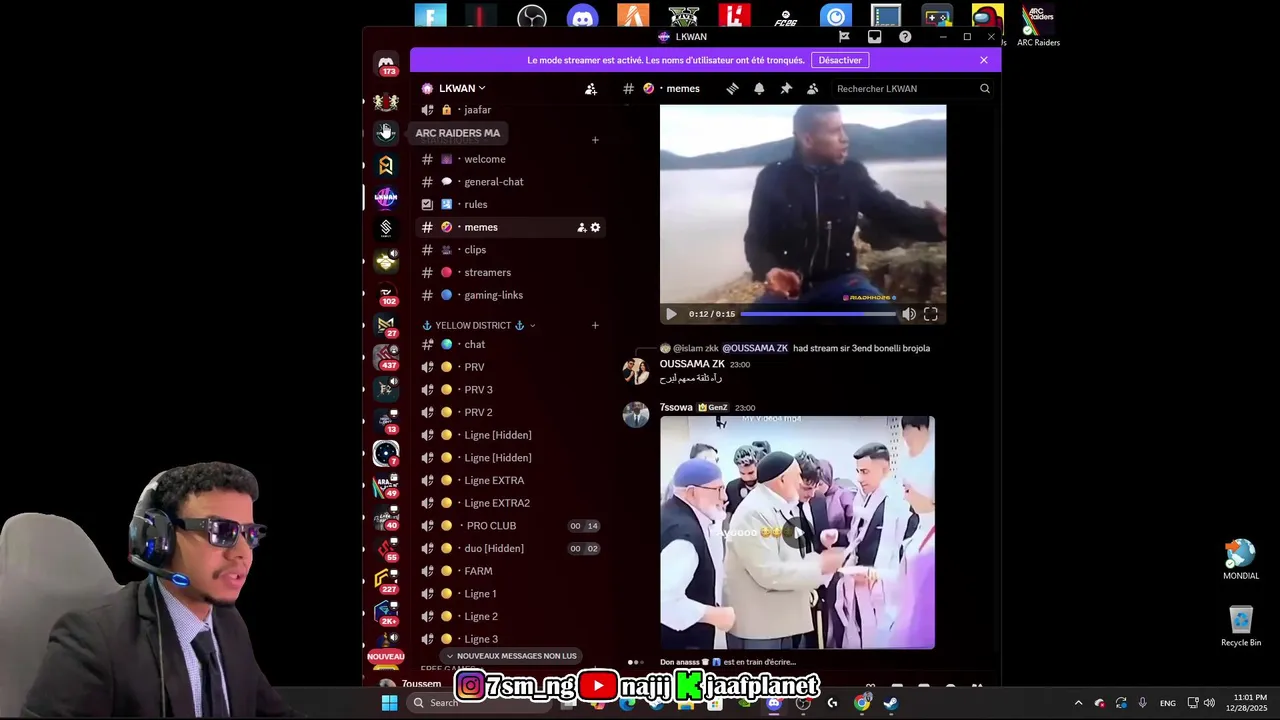1280x720 pixels.
Task: Open ARC Raiders desktop icon
Action: pos(1038,25)
